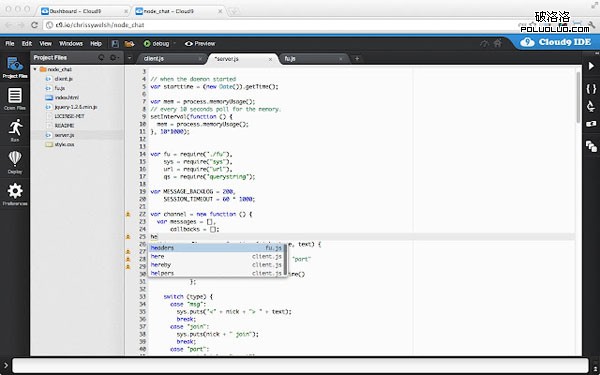Open the Deploy panel in sidebar
The image size is (600, 375).
coord(15,162)
